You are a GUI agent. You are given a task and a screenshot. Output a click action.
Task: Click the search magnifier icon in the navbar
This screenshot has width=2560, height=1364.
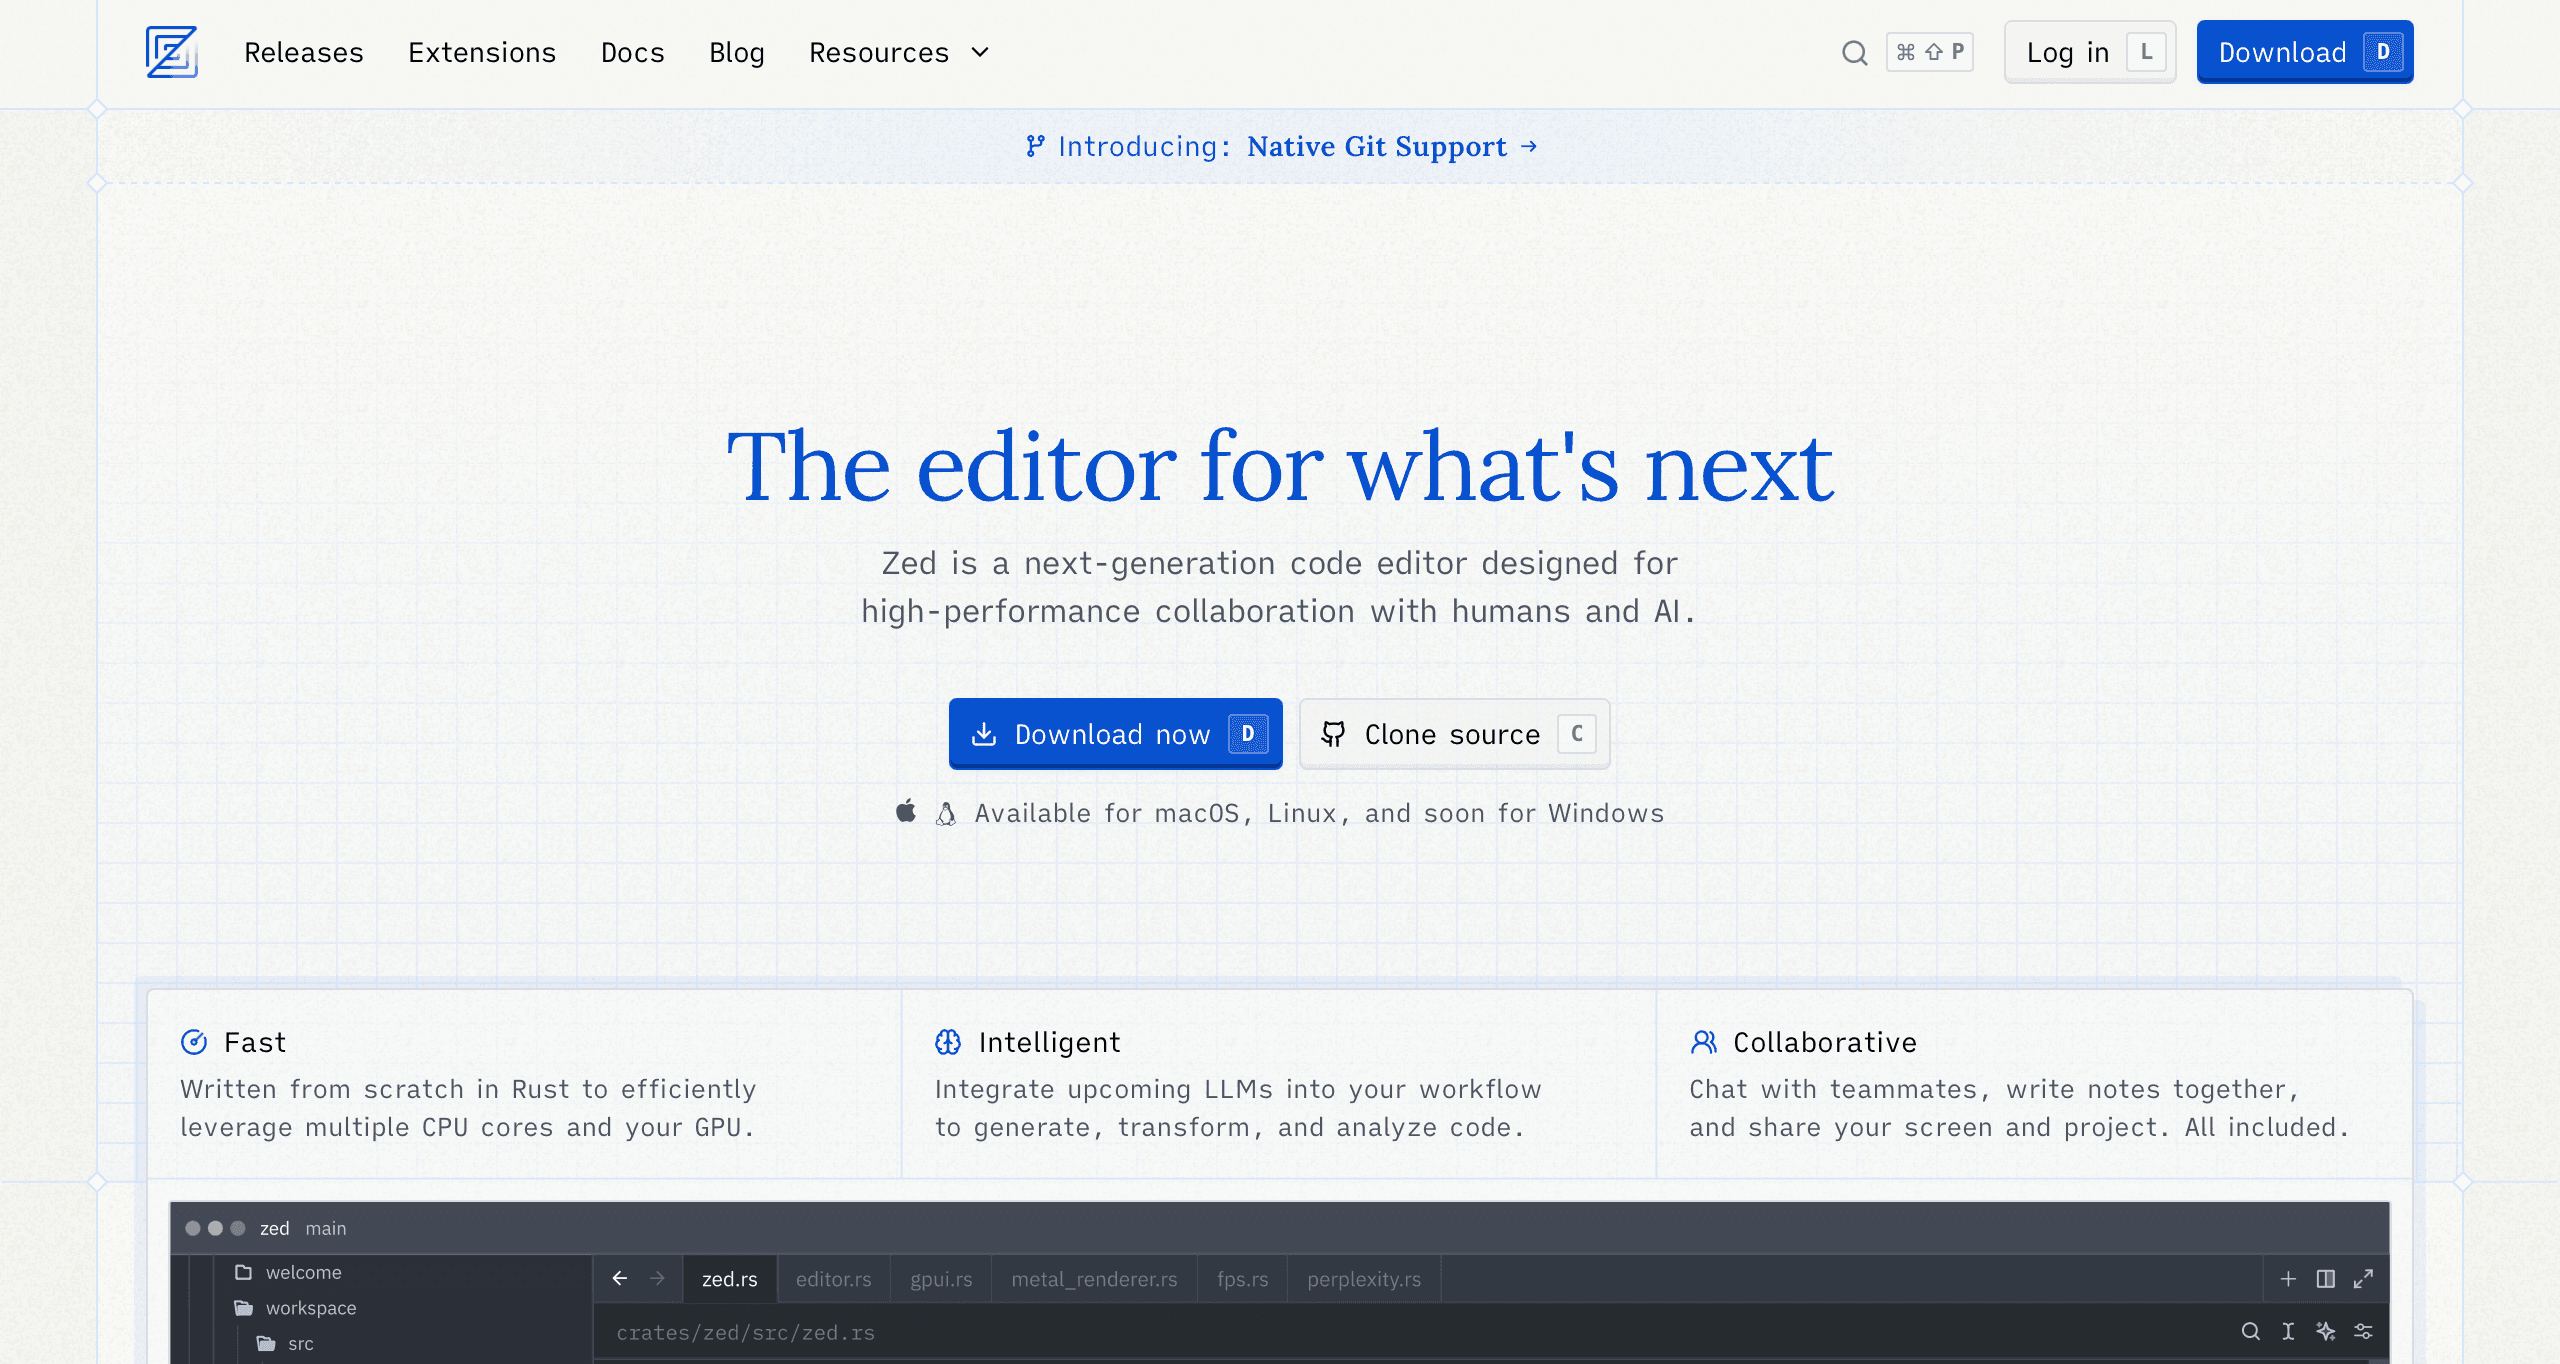[1855, 52]
